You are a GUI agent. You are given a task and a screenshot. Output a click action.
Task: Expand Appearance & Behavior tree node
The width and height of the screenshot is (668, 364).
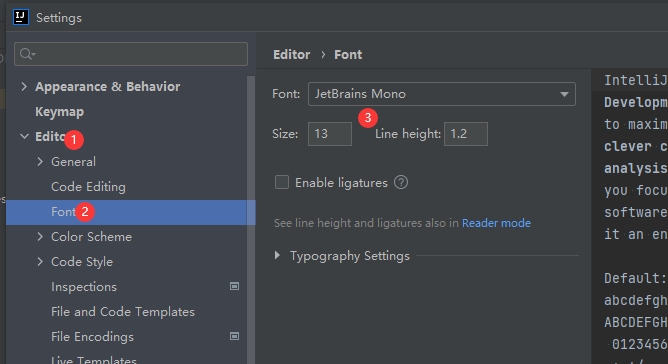[24, 87]
